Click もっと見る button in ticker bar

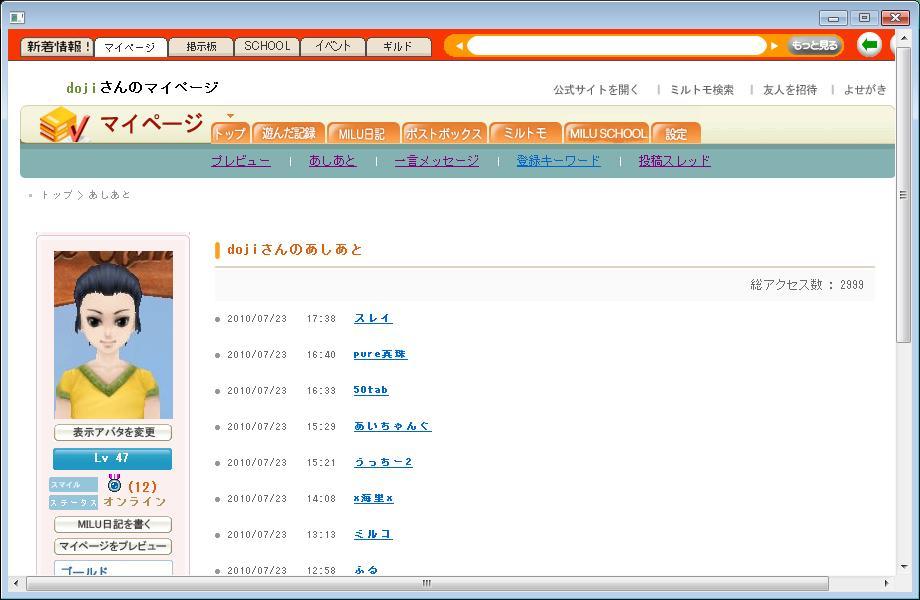coord(814,46)
